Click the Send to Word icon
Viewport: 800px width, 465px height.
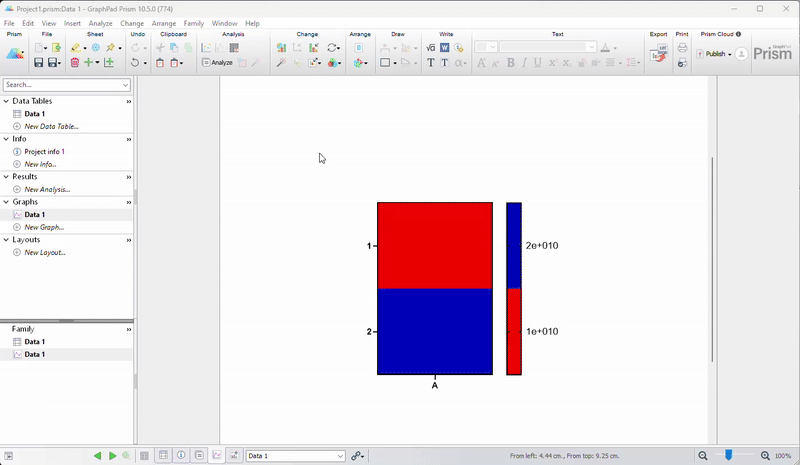tap(445, 47)
